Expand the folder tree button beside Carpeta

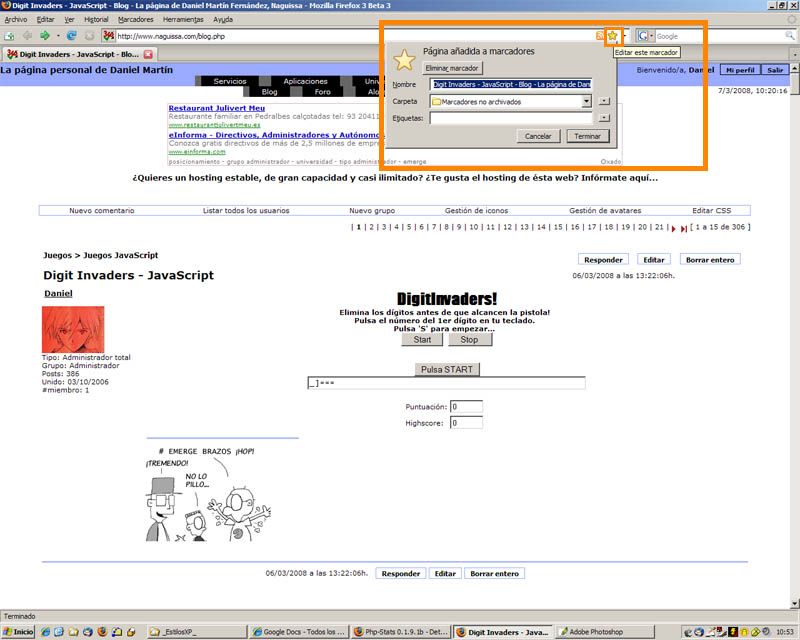[604, 101]
